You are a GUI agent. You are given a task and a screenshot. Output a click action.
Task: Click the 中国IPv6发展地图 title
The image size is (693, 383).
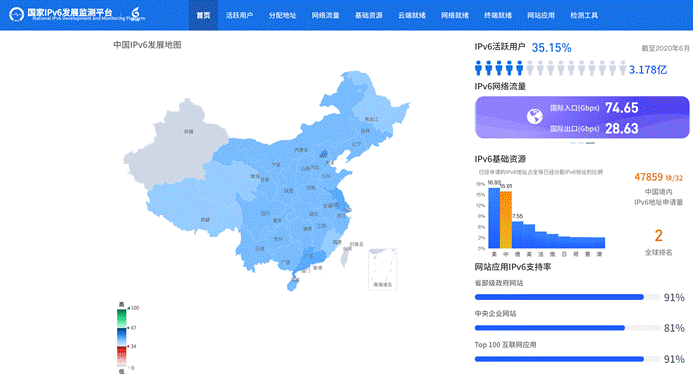tap(147, 45)
